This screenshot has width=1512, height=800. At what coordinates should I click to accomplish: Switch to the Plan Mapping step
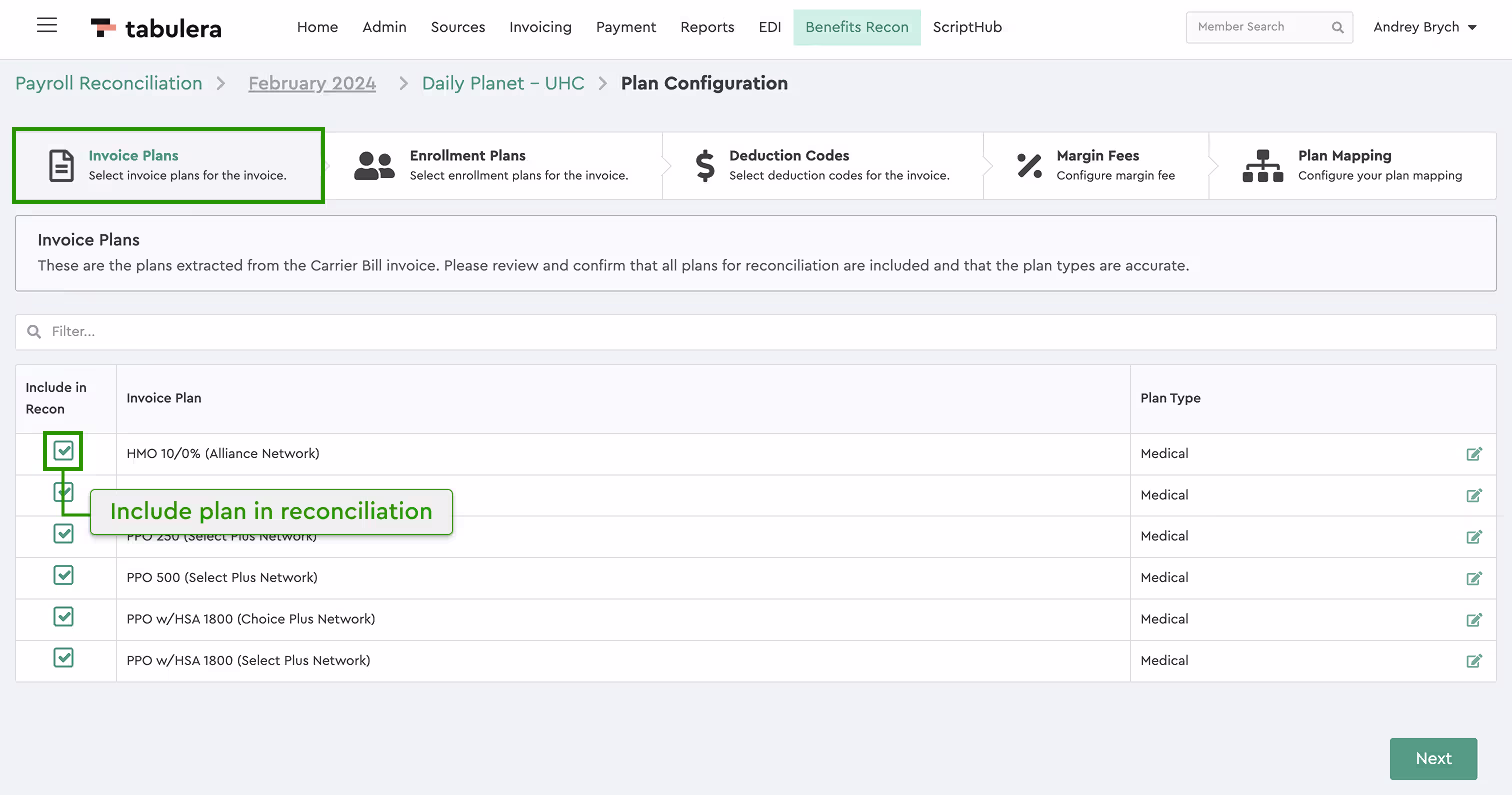coord(1352,166)
